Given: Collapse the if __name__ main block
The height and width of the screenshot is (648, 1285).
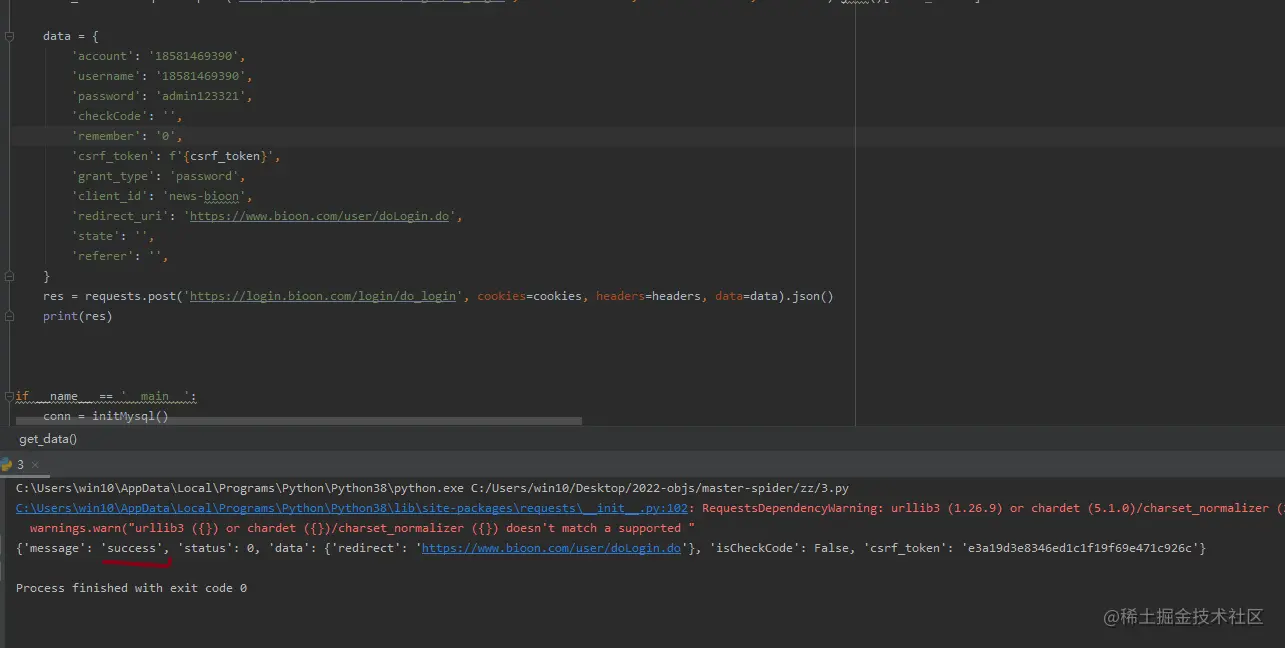Looking at the screenshot, I should (x=9, y=396).
